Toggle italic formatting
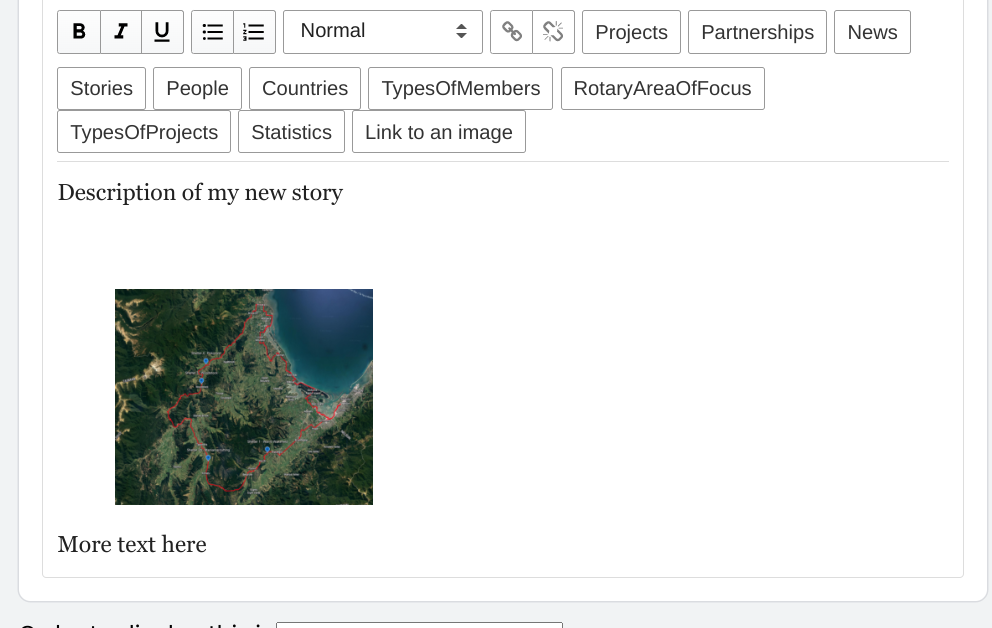This screenshot has height=628, width=992. coord(121,32)
